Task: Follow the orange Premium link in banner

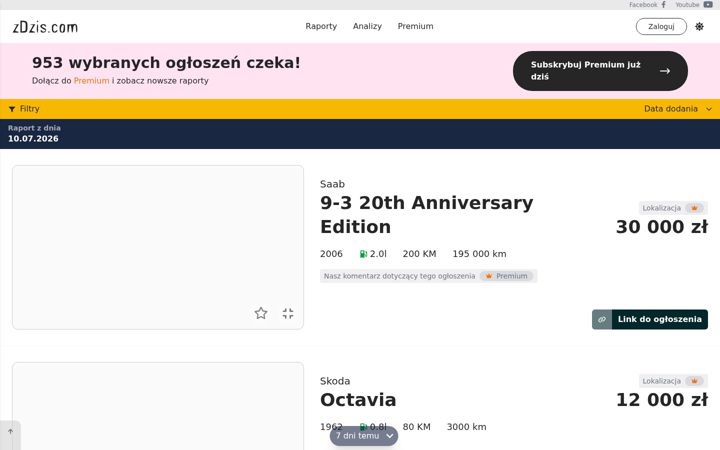Action: tap(91, 81)
